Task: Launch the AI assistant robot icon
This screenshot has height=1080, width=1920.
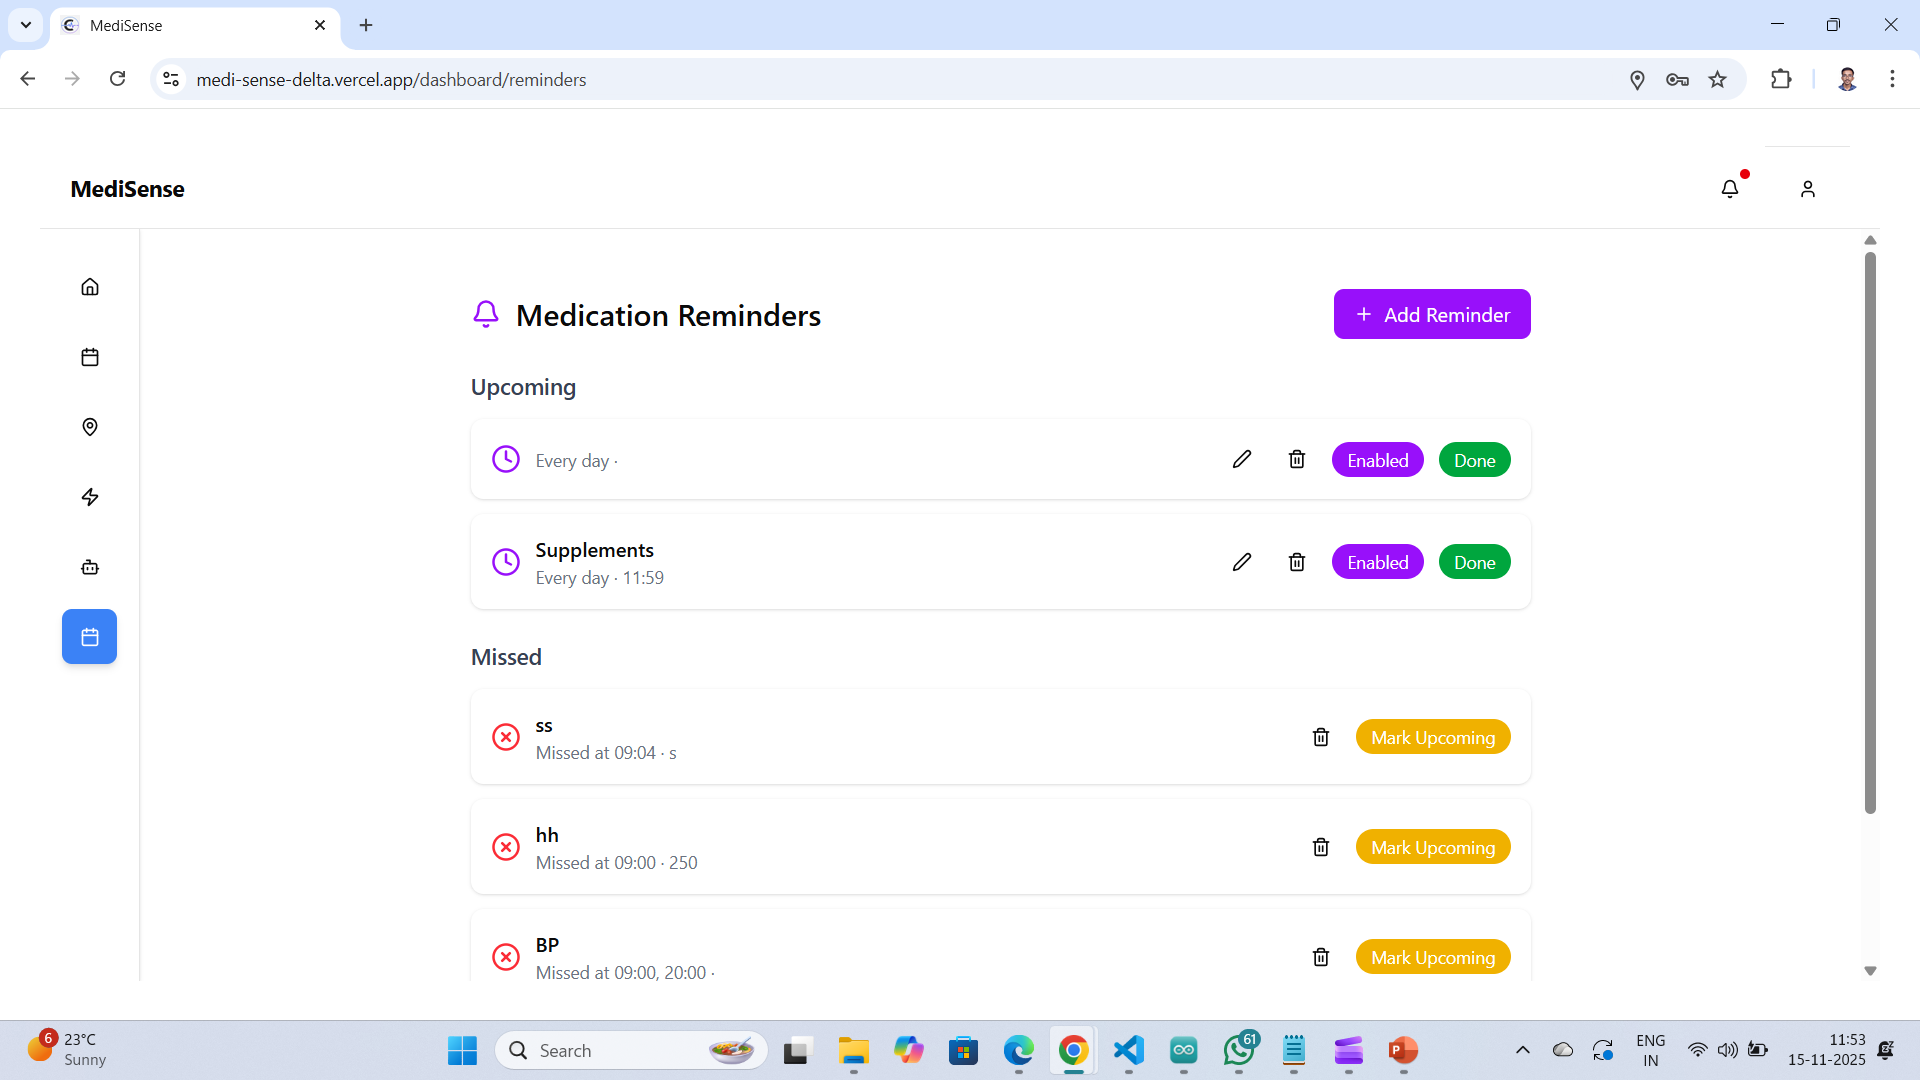Action: (x=89, y=567)
